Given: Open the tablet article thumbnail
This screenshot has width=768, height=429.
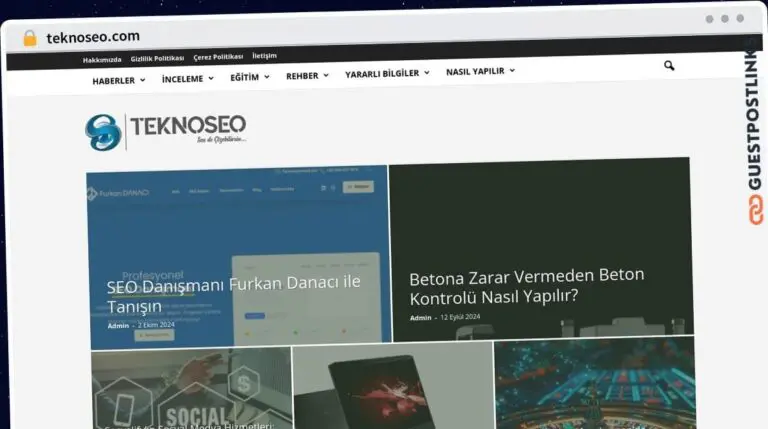Looking at the screenshot, I should (x=392, y=385).
